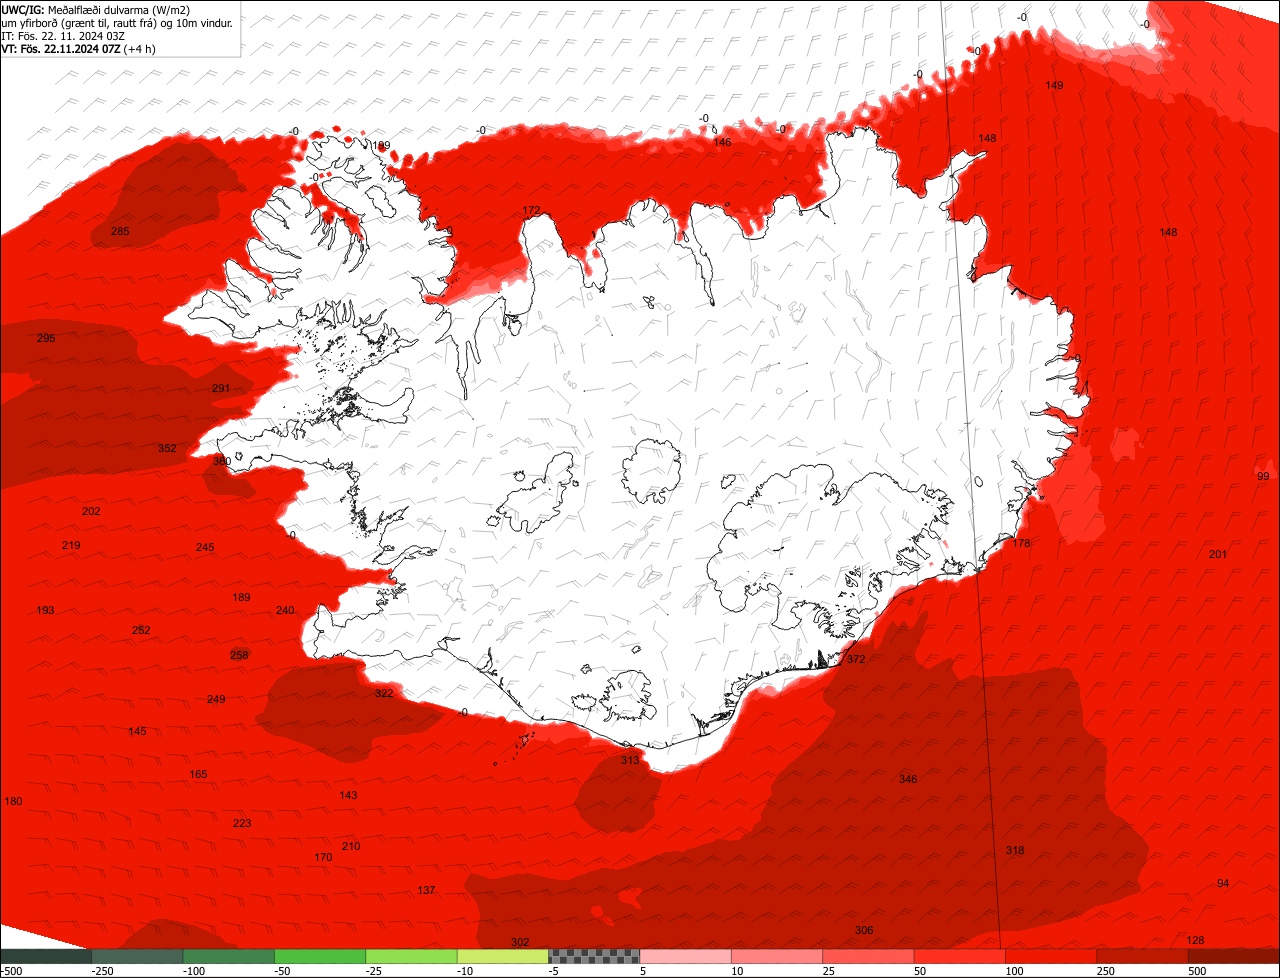Click the flux value 165 on the map

coord(198,774)
